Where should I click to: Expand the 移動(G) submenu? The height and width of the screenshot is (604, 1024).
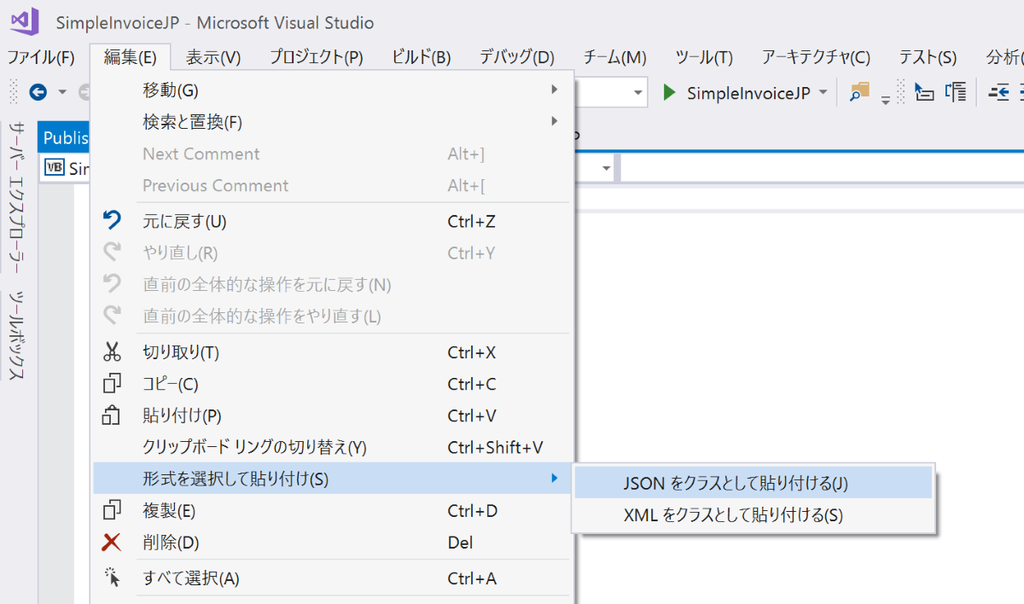pos(554,89)
